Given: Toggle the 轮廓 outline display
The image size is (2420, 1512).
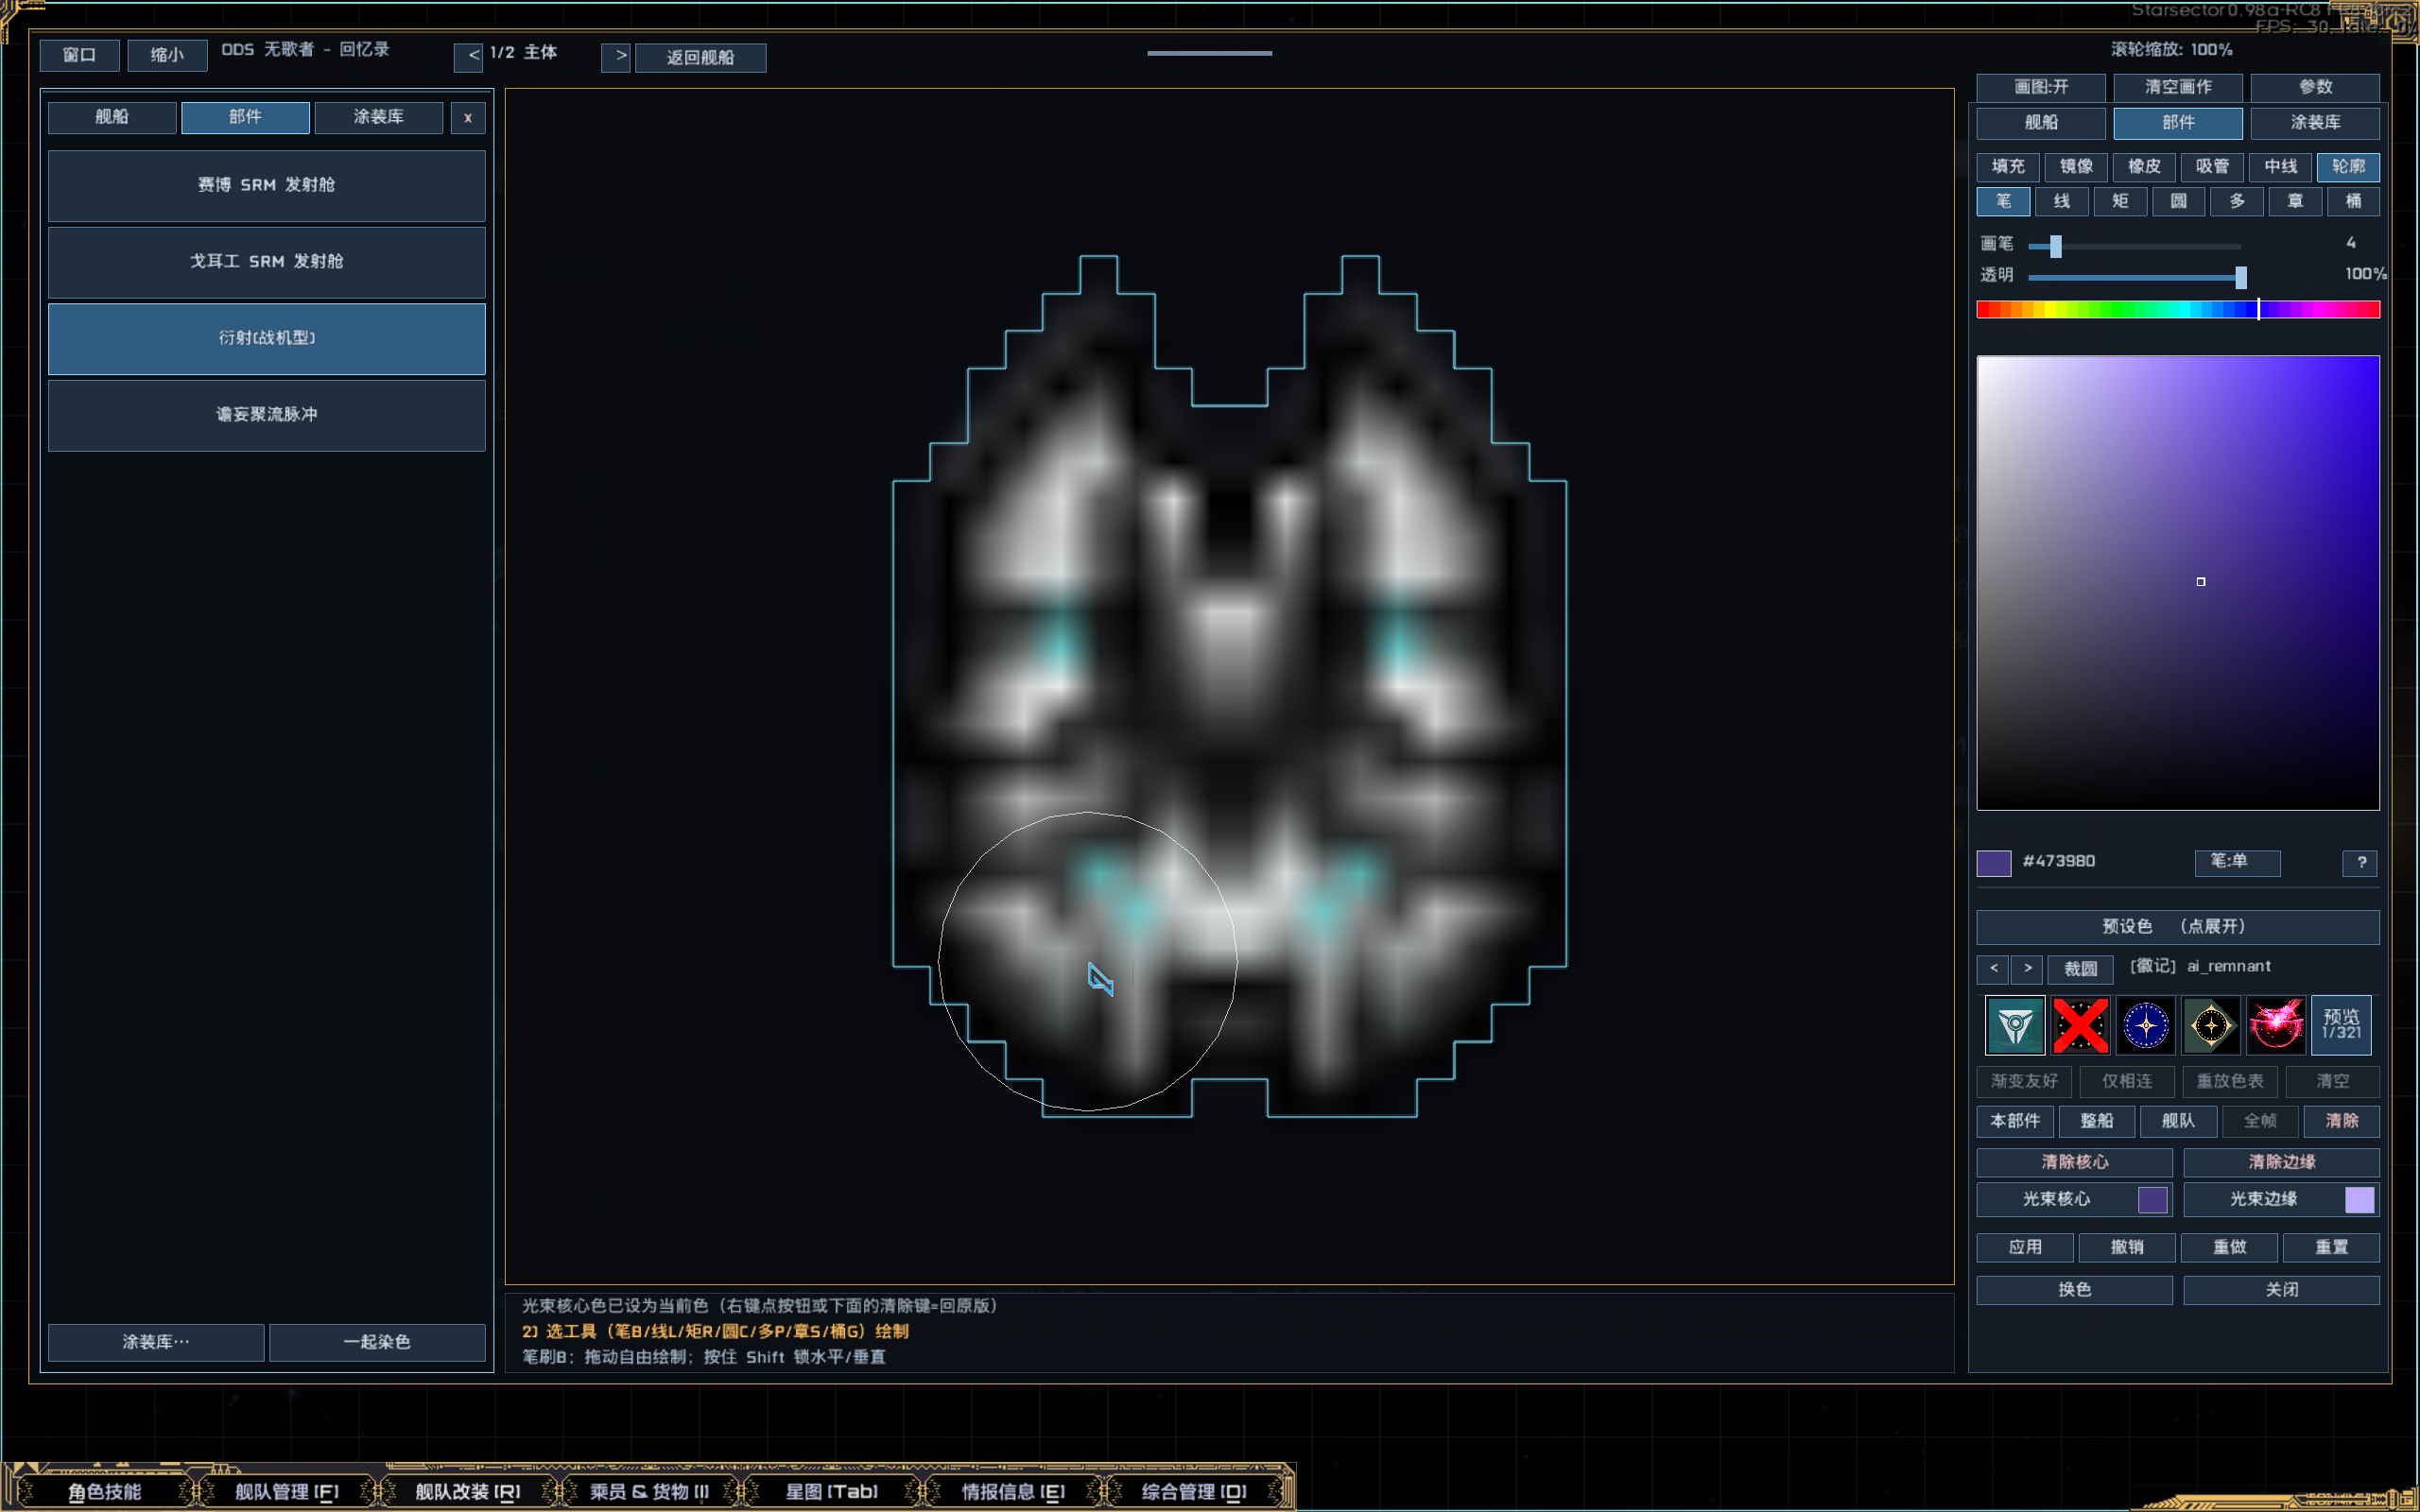Looking at the screenshot, I should coord(2348,166).
